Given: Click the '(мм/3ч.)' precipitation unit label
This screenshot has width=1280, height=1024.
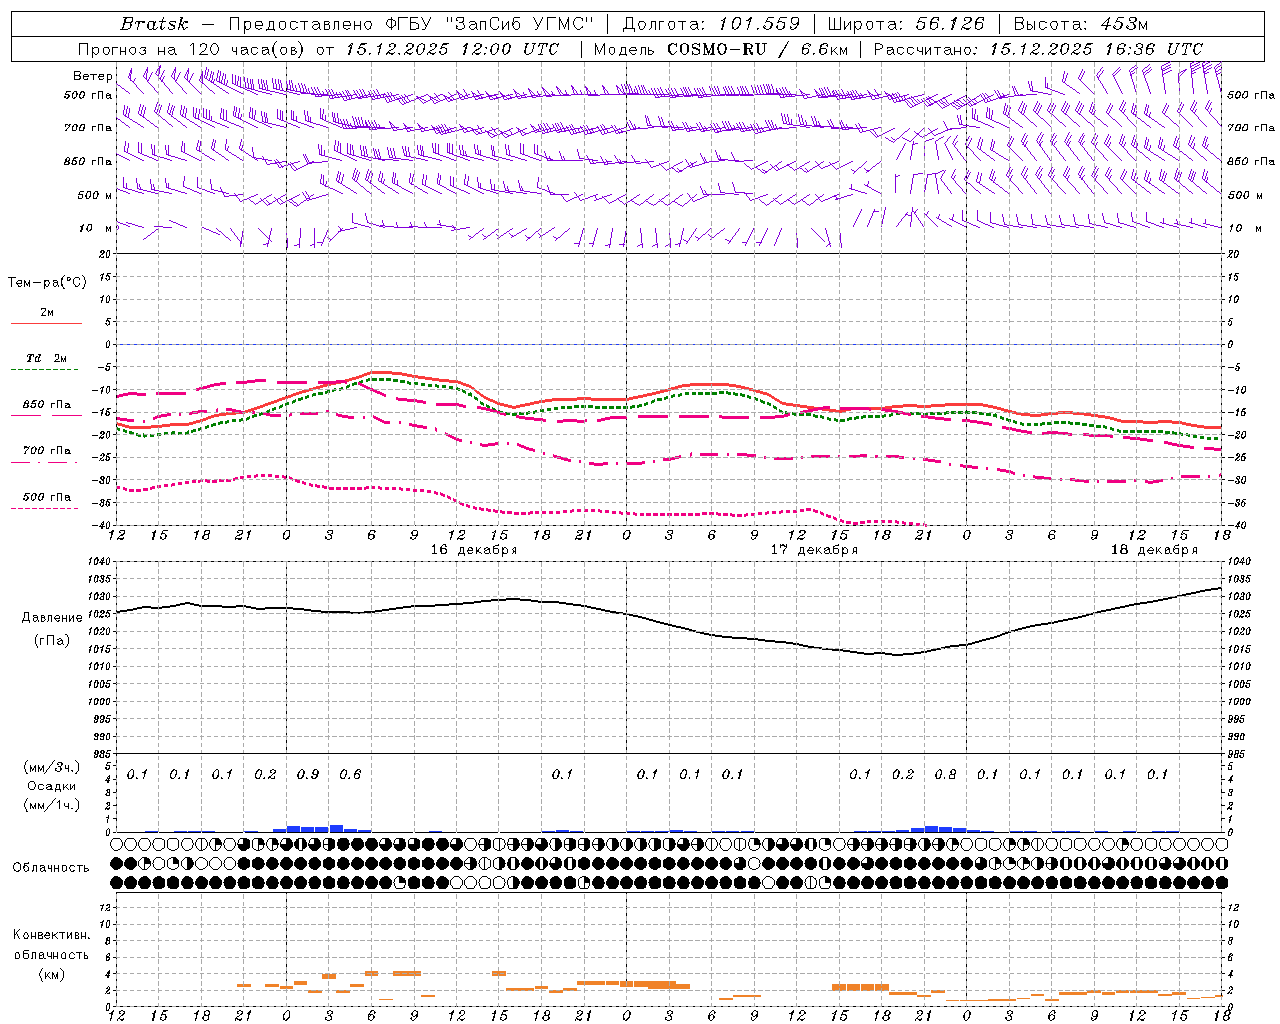Looking at the screenshot, I should (52, 767).
